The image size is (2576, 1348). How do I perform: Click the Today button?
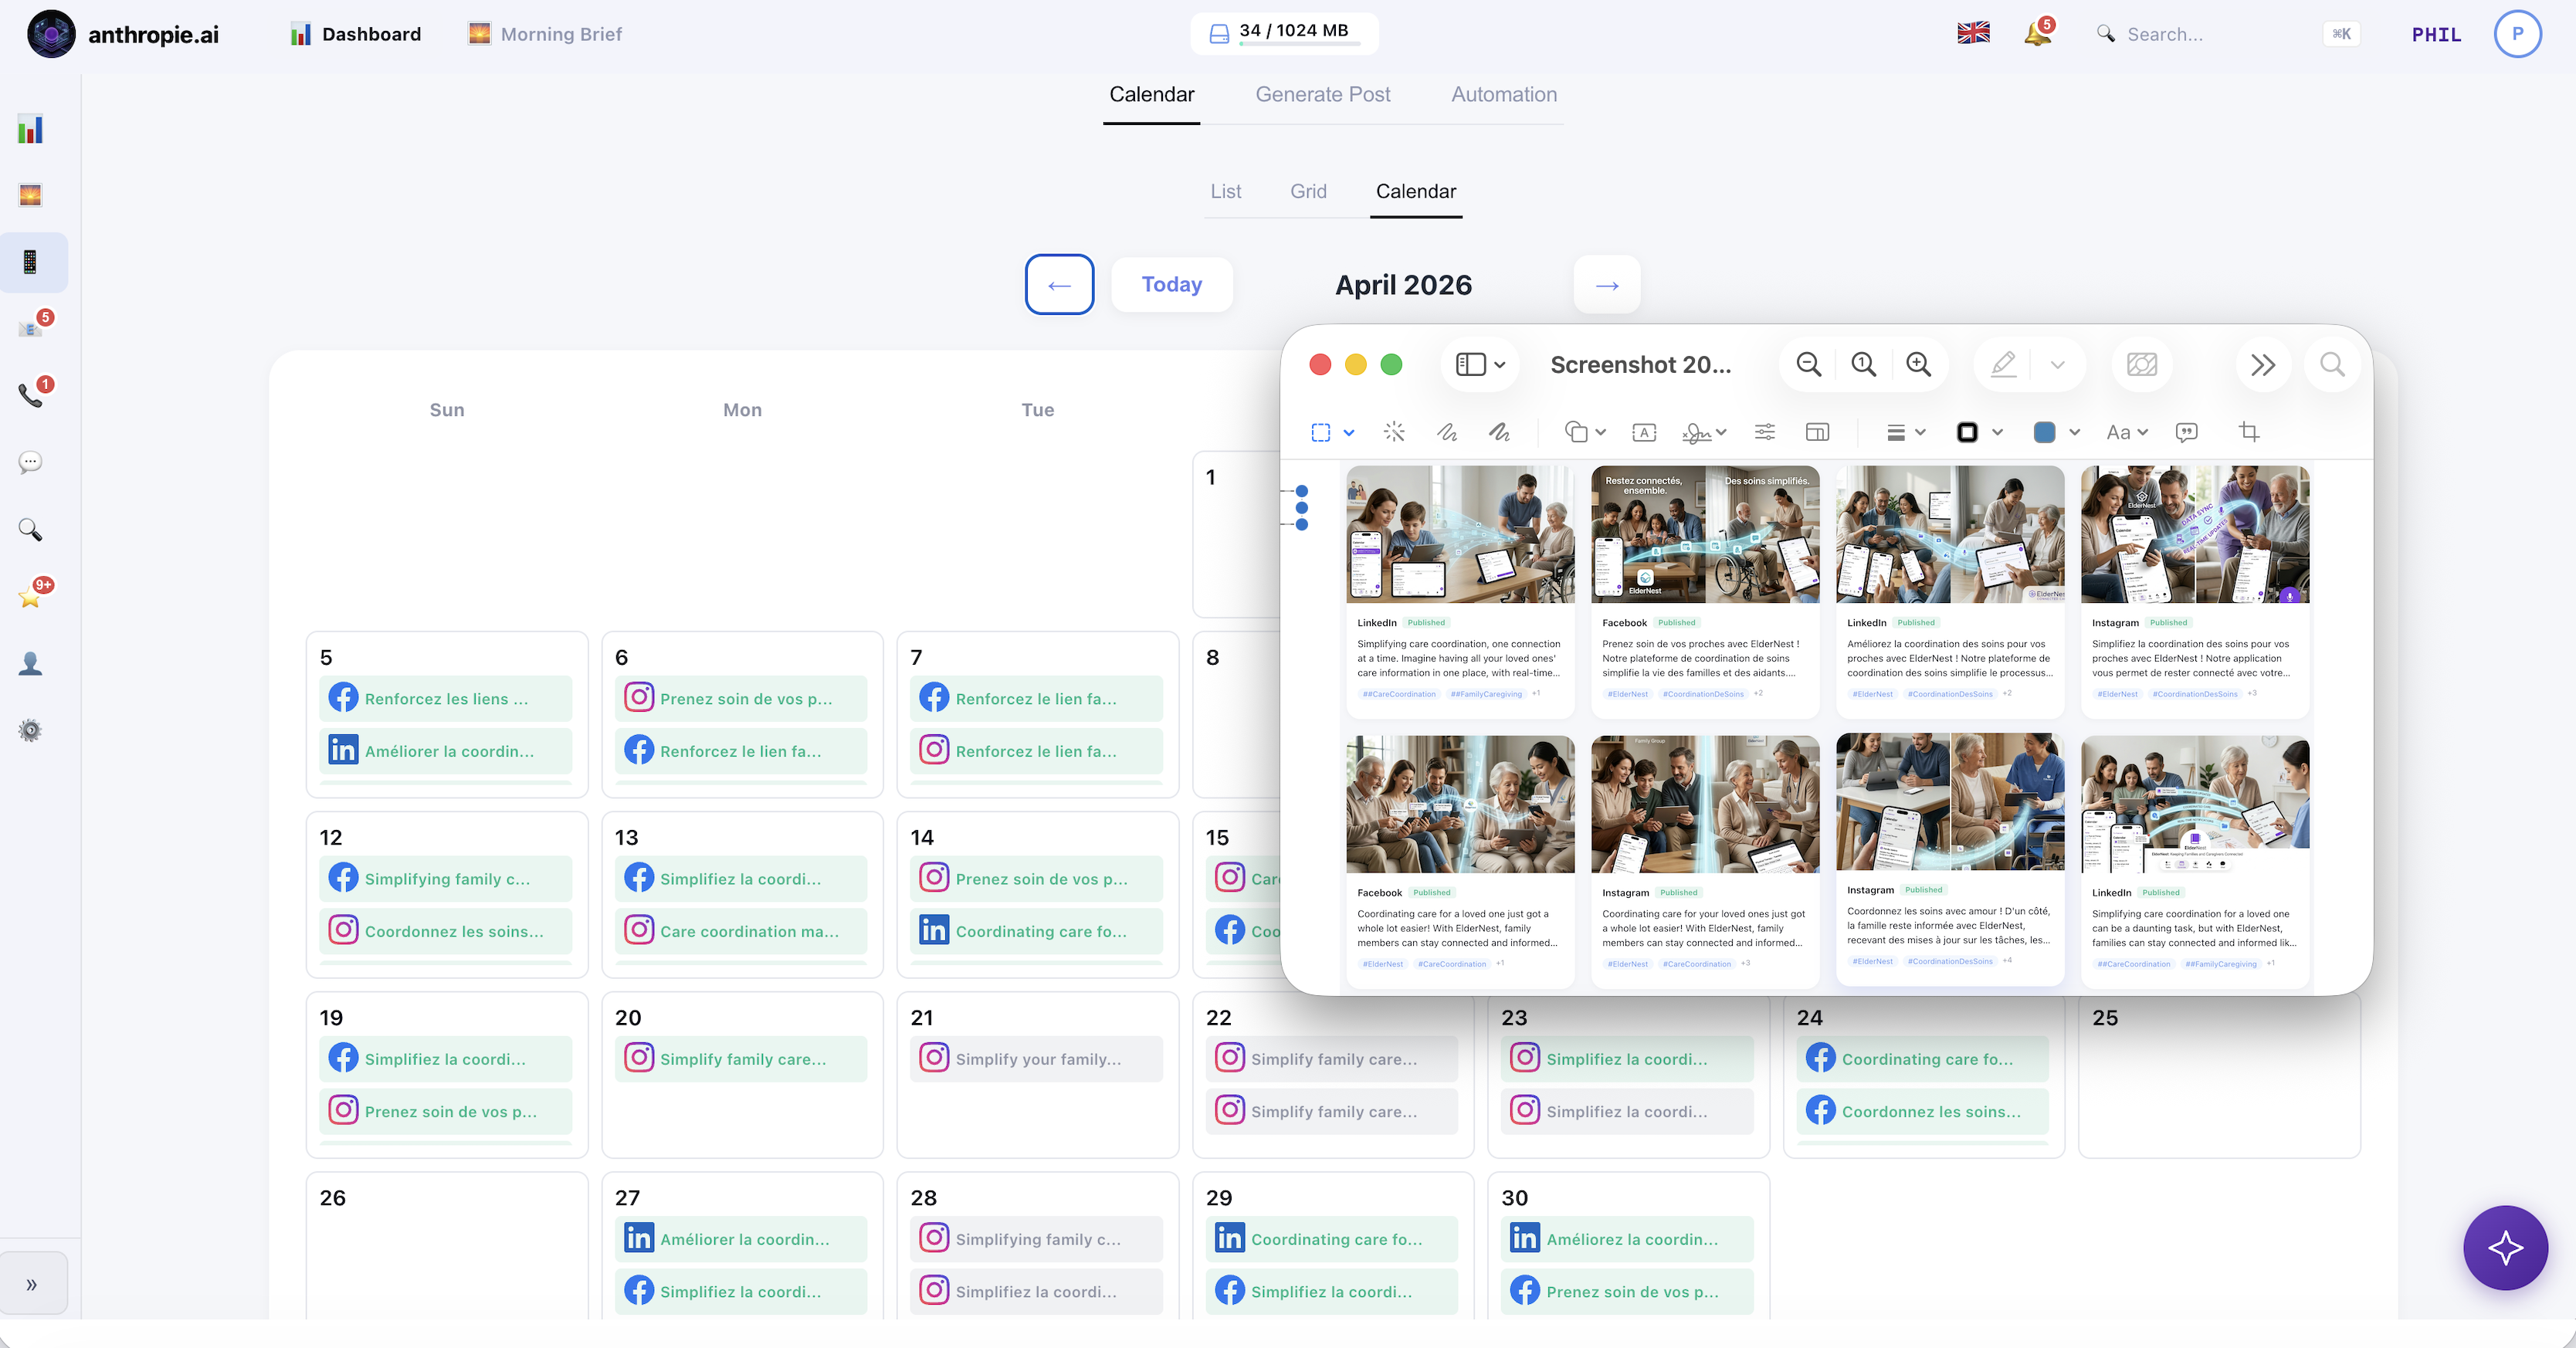pyautogui.click(x=1171, y=284)
